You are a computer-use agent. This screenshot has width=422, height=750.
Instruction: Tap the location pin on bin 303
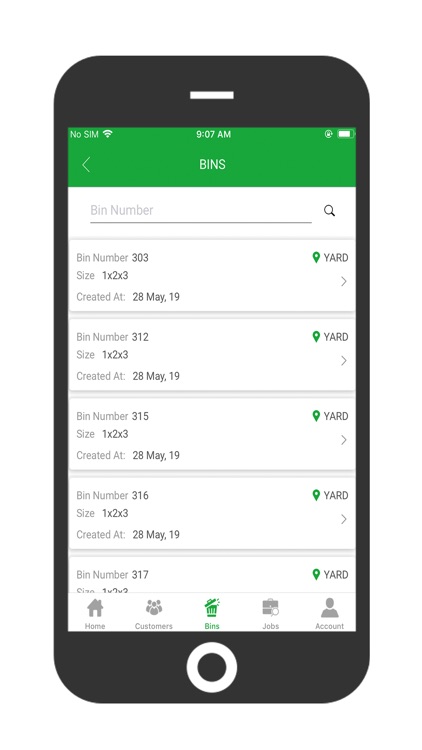point(316,257)
